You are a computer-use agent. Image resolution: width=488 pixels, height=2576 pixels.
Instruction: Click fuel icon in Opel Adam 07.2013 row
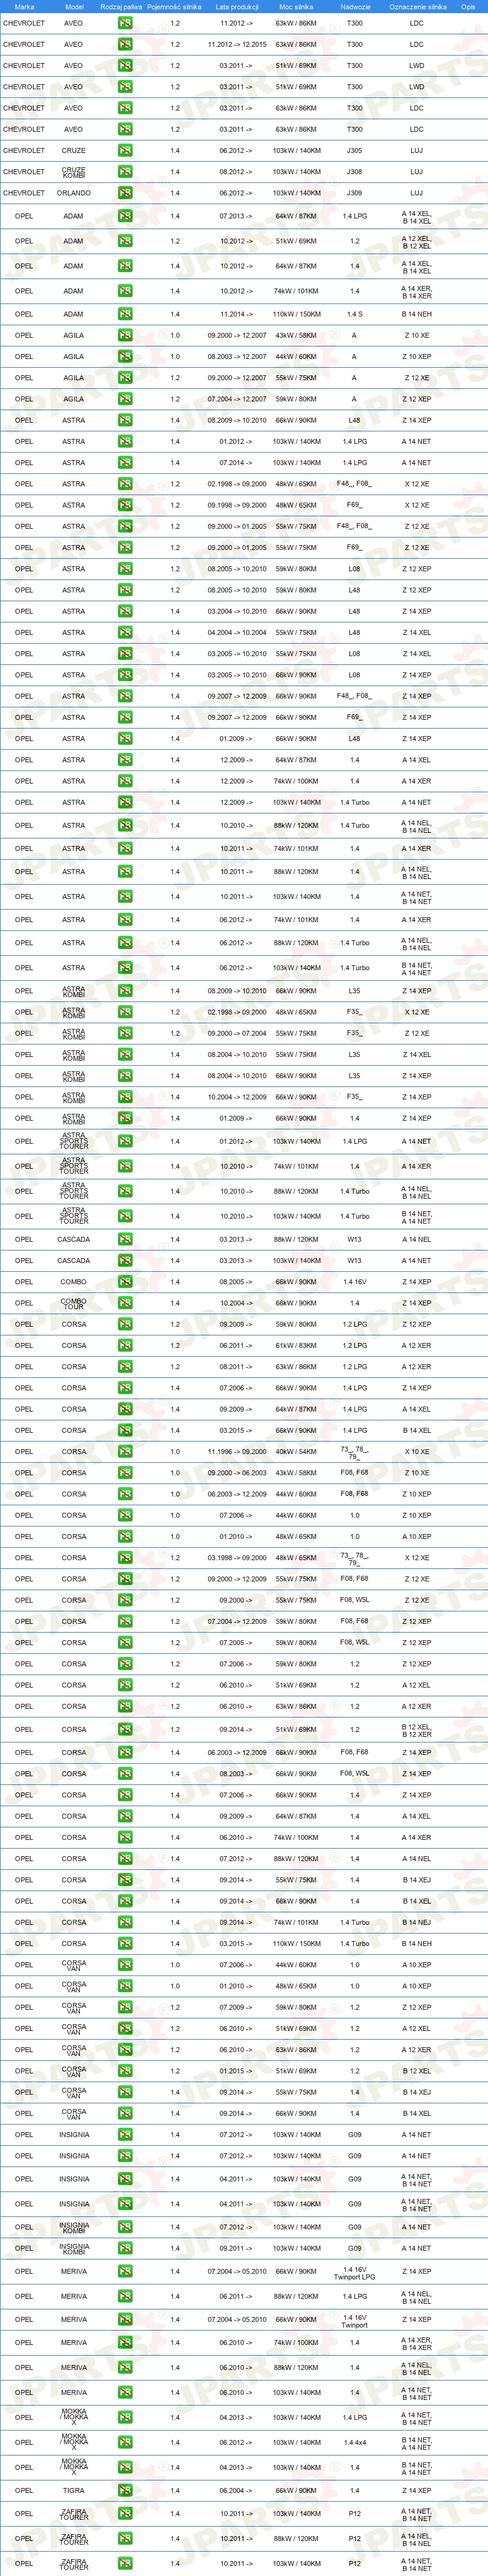[x=125, y=216]
